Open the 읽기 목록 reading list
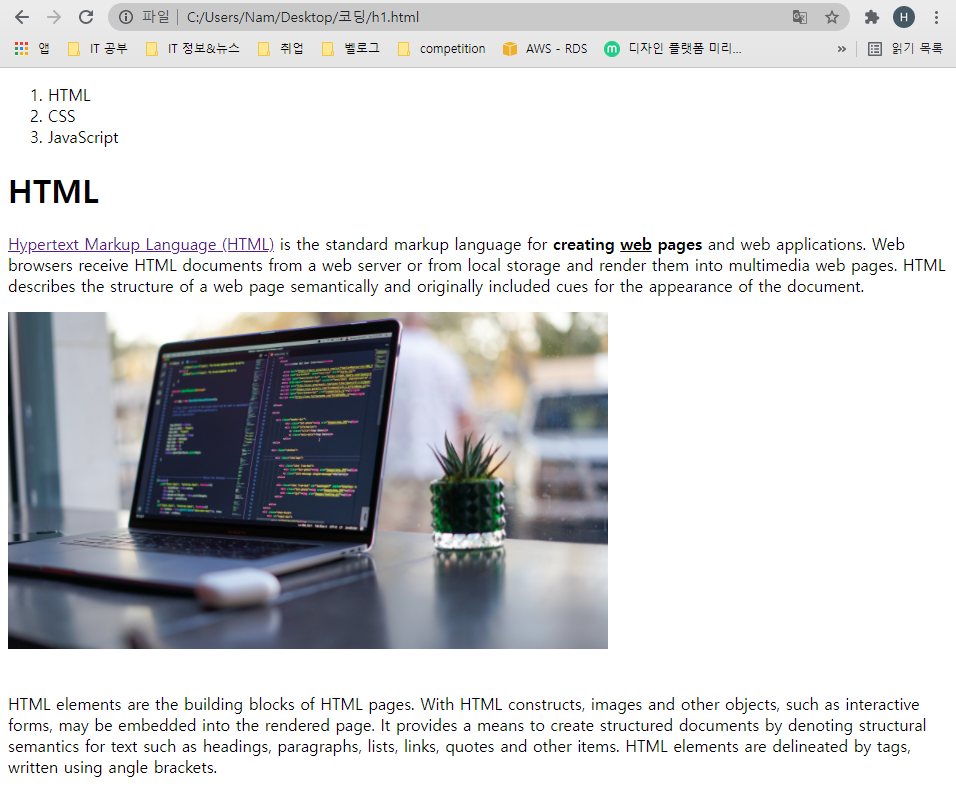The width and height of the screenshot is (956, 790). (x=905, y=49)
